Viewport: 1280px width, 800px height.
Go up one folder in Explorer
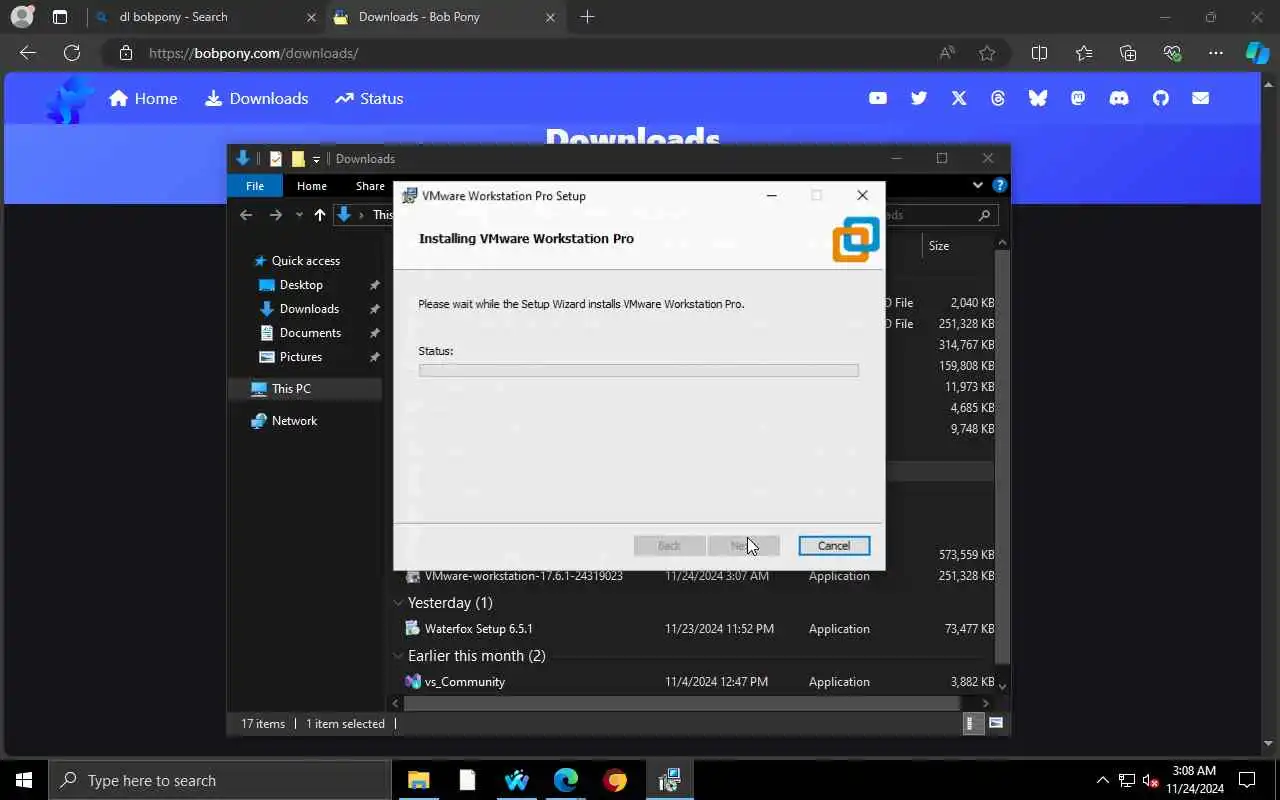pos(320,215)
